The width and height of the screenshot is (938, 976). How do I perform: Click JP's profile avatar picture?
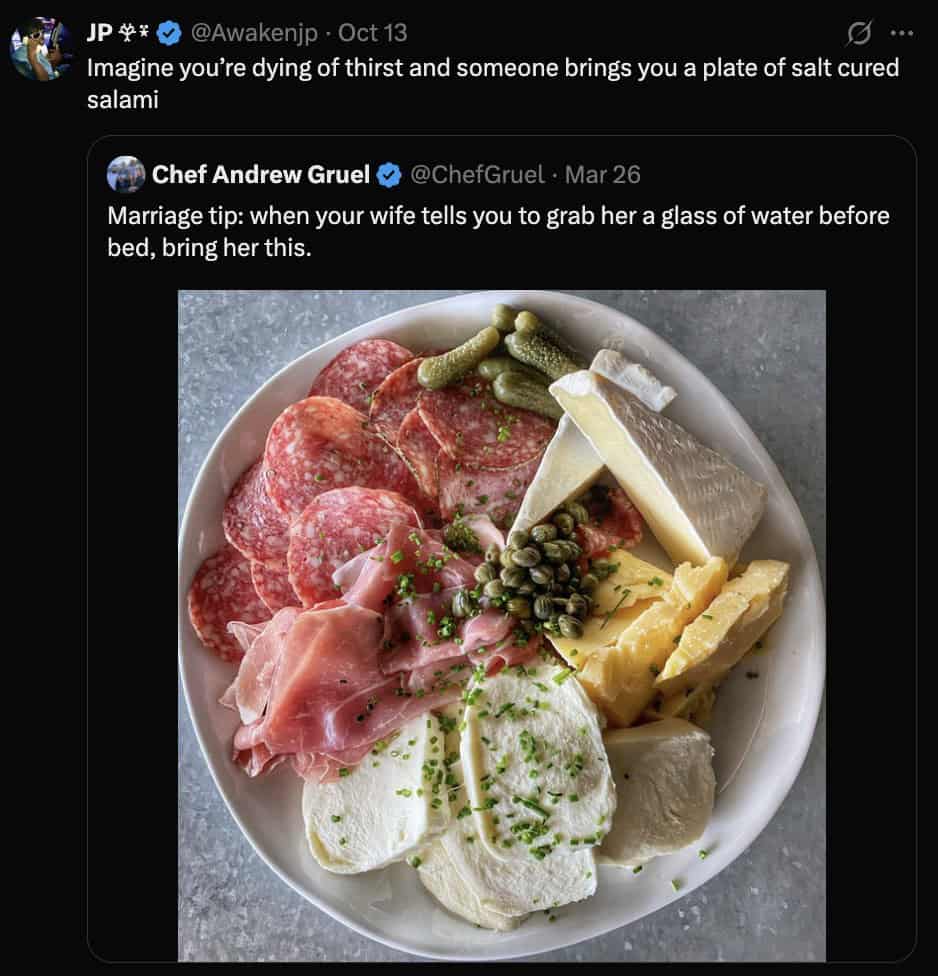click(x=41, y=49)
